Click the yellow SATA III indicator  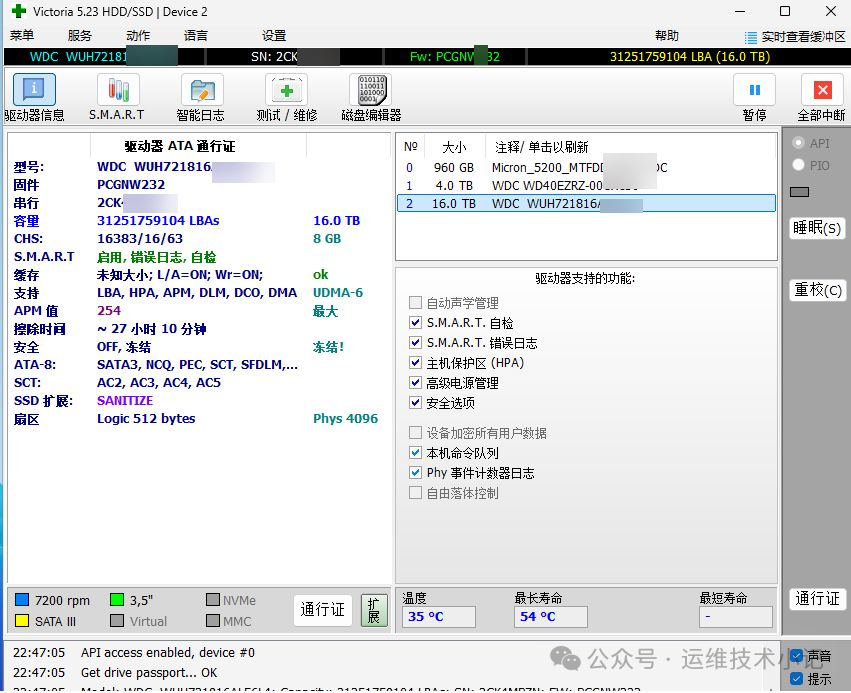tap(22, 621)
